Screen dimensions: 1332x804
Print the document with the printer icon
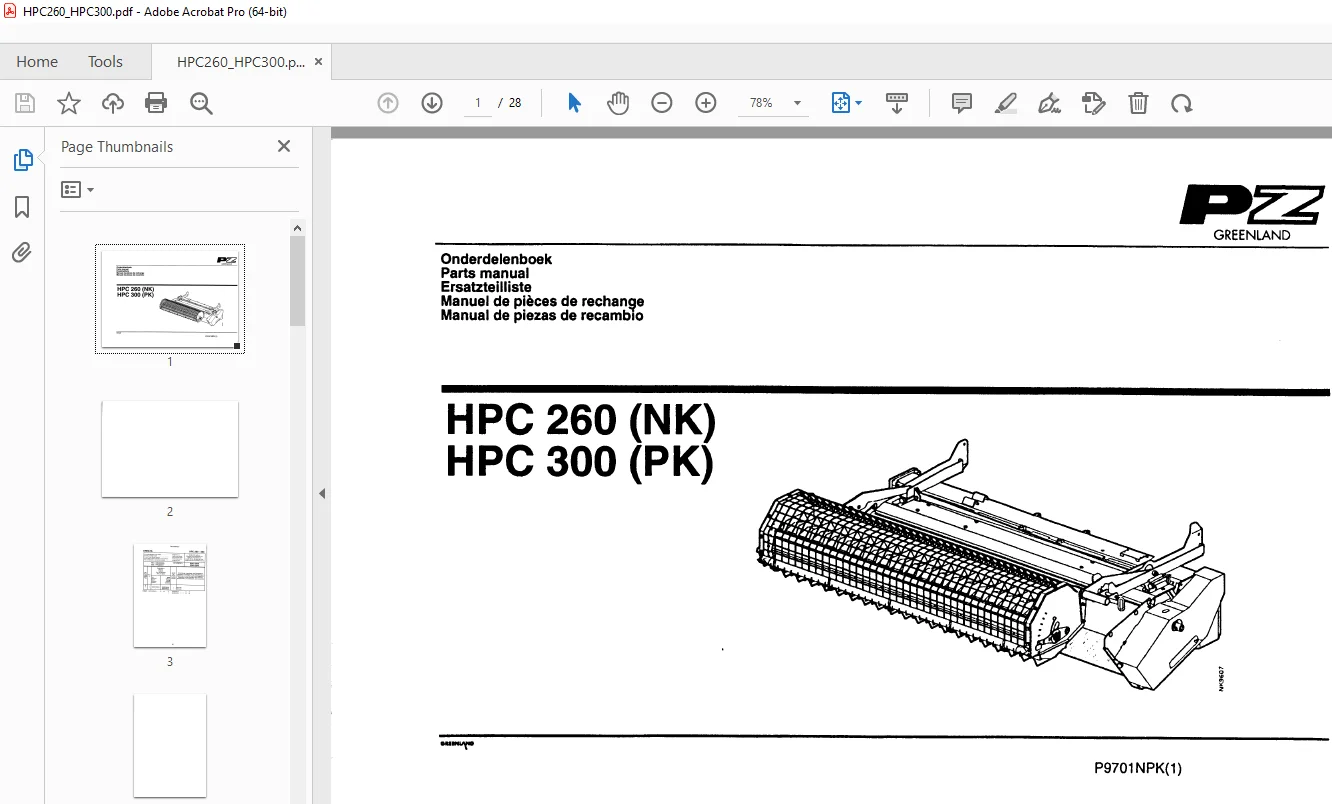[156, 103]
